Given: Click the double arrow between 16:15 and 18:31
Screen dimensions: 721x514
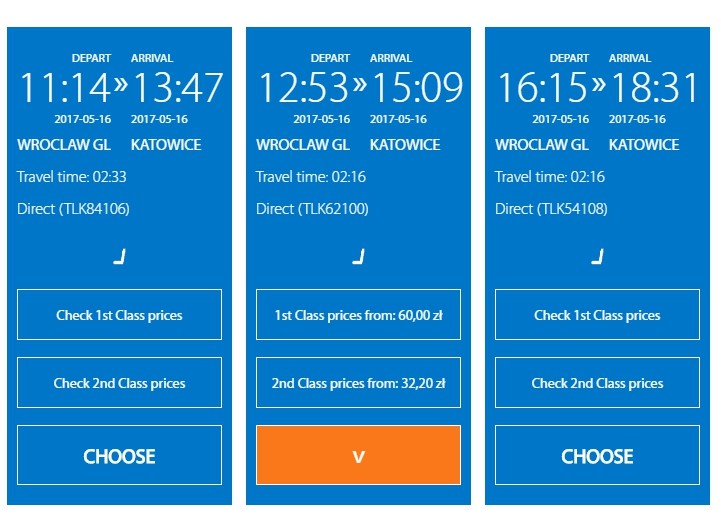Looking at the screenshot, I should pyautogui.click(x=598, y=86).
